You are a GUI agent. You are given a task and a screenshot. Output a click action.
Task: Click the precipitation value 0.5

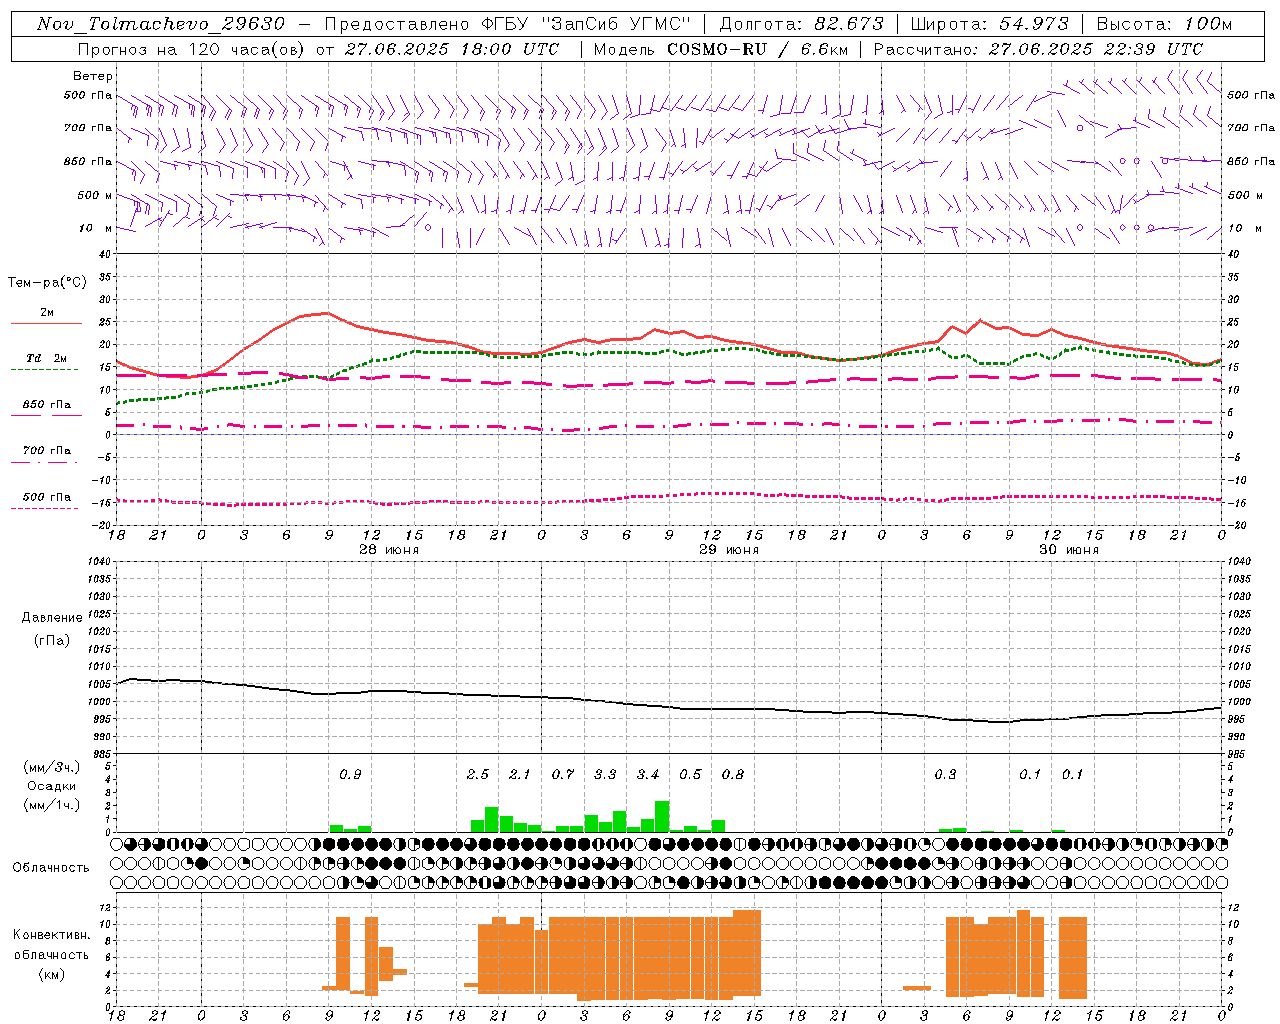point(690,775)
